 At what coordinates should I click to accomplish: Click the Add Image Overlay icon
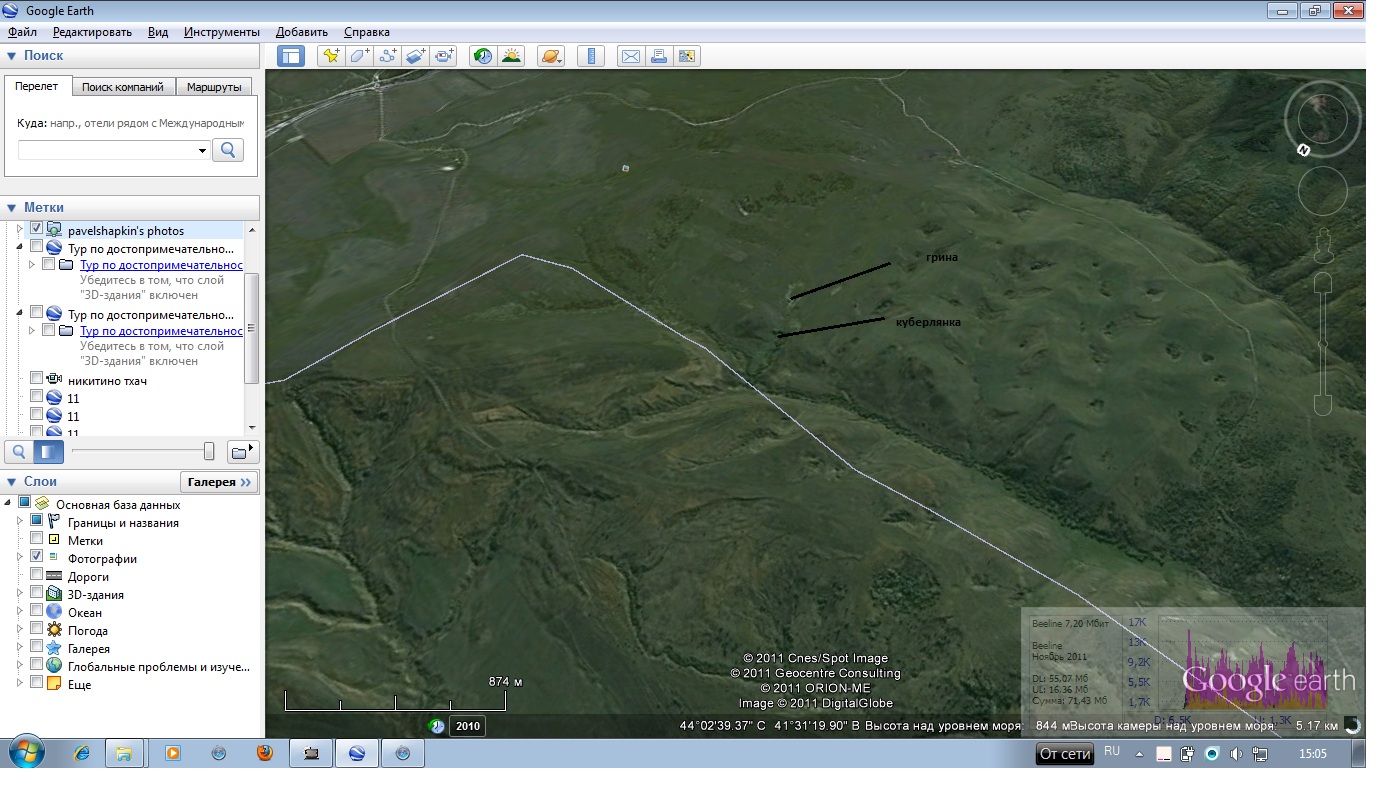click(416, 56)
